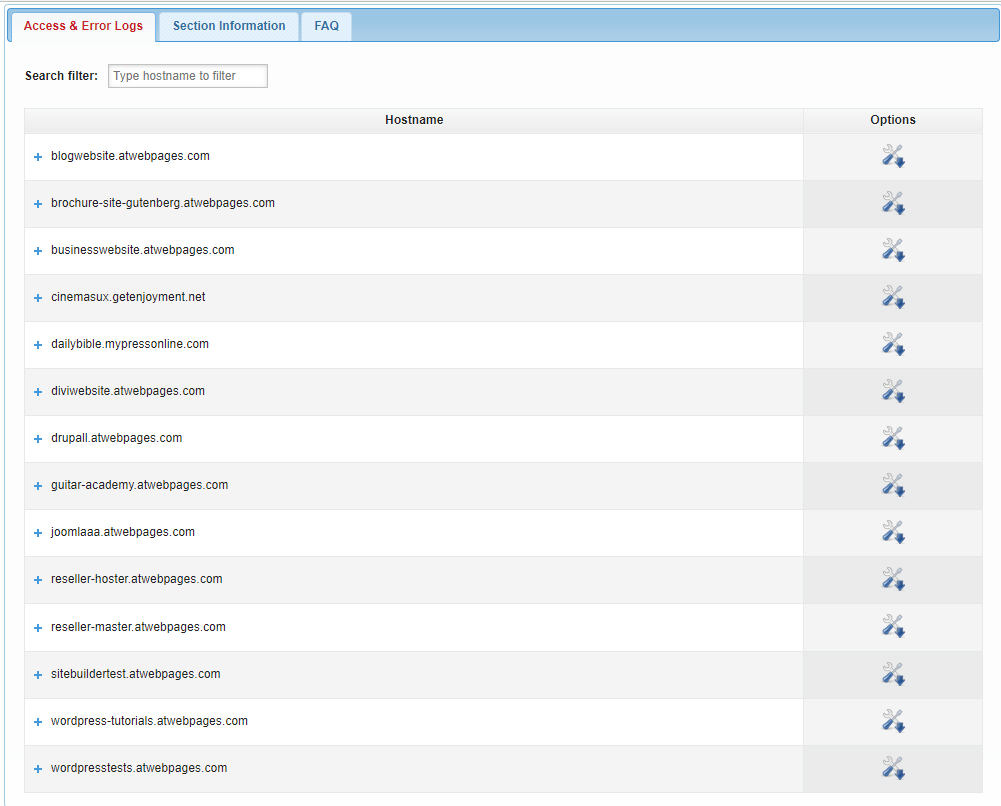This screenshot has height=806, width=1001.
Task: Open log options for blogwebsite.atwebpages.com
Action: [x=893, y=155]
